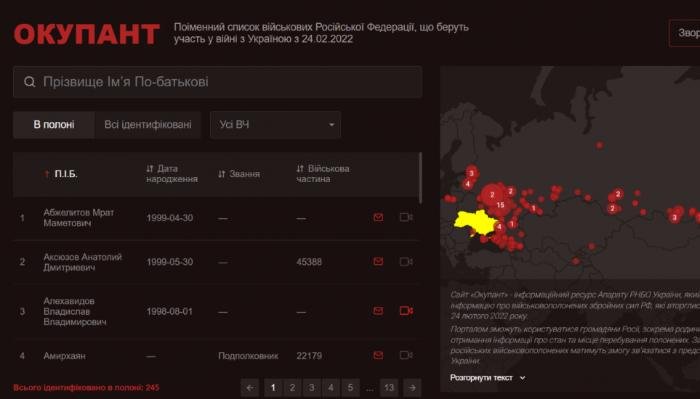The width and height of the screenshot is (700, 399).
Task: Sort by Дата народження column
Action: 171,174
